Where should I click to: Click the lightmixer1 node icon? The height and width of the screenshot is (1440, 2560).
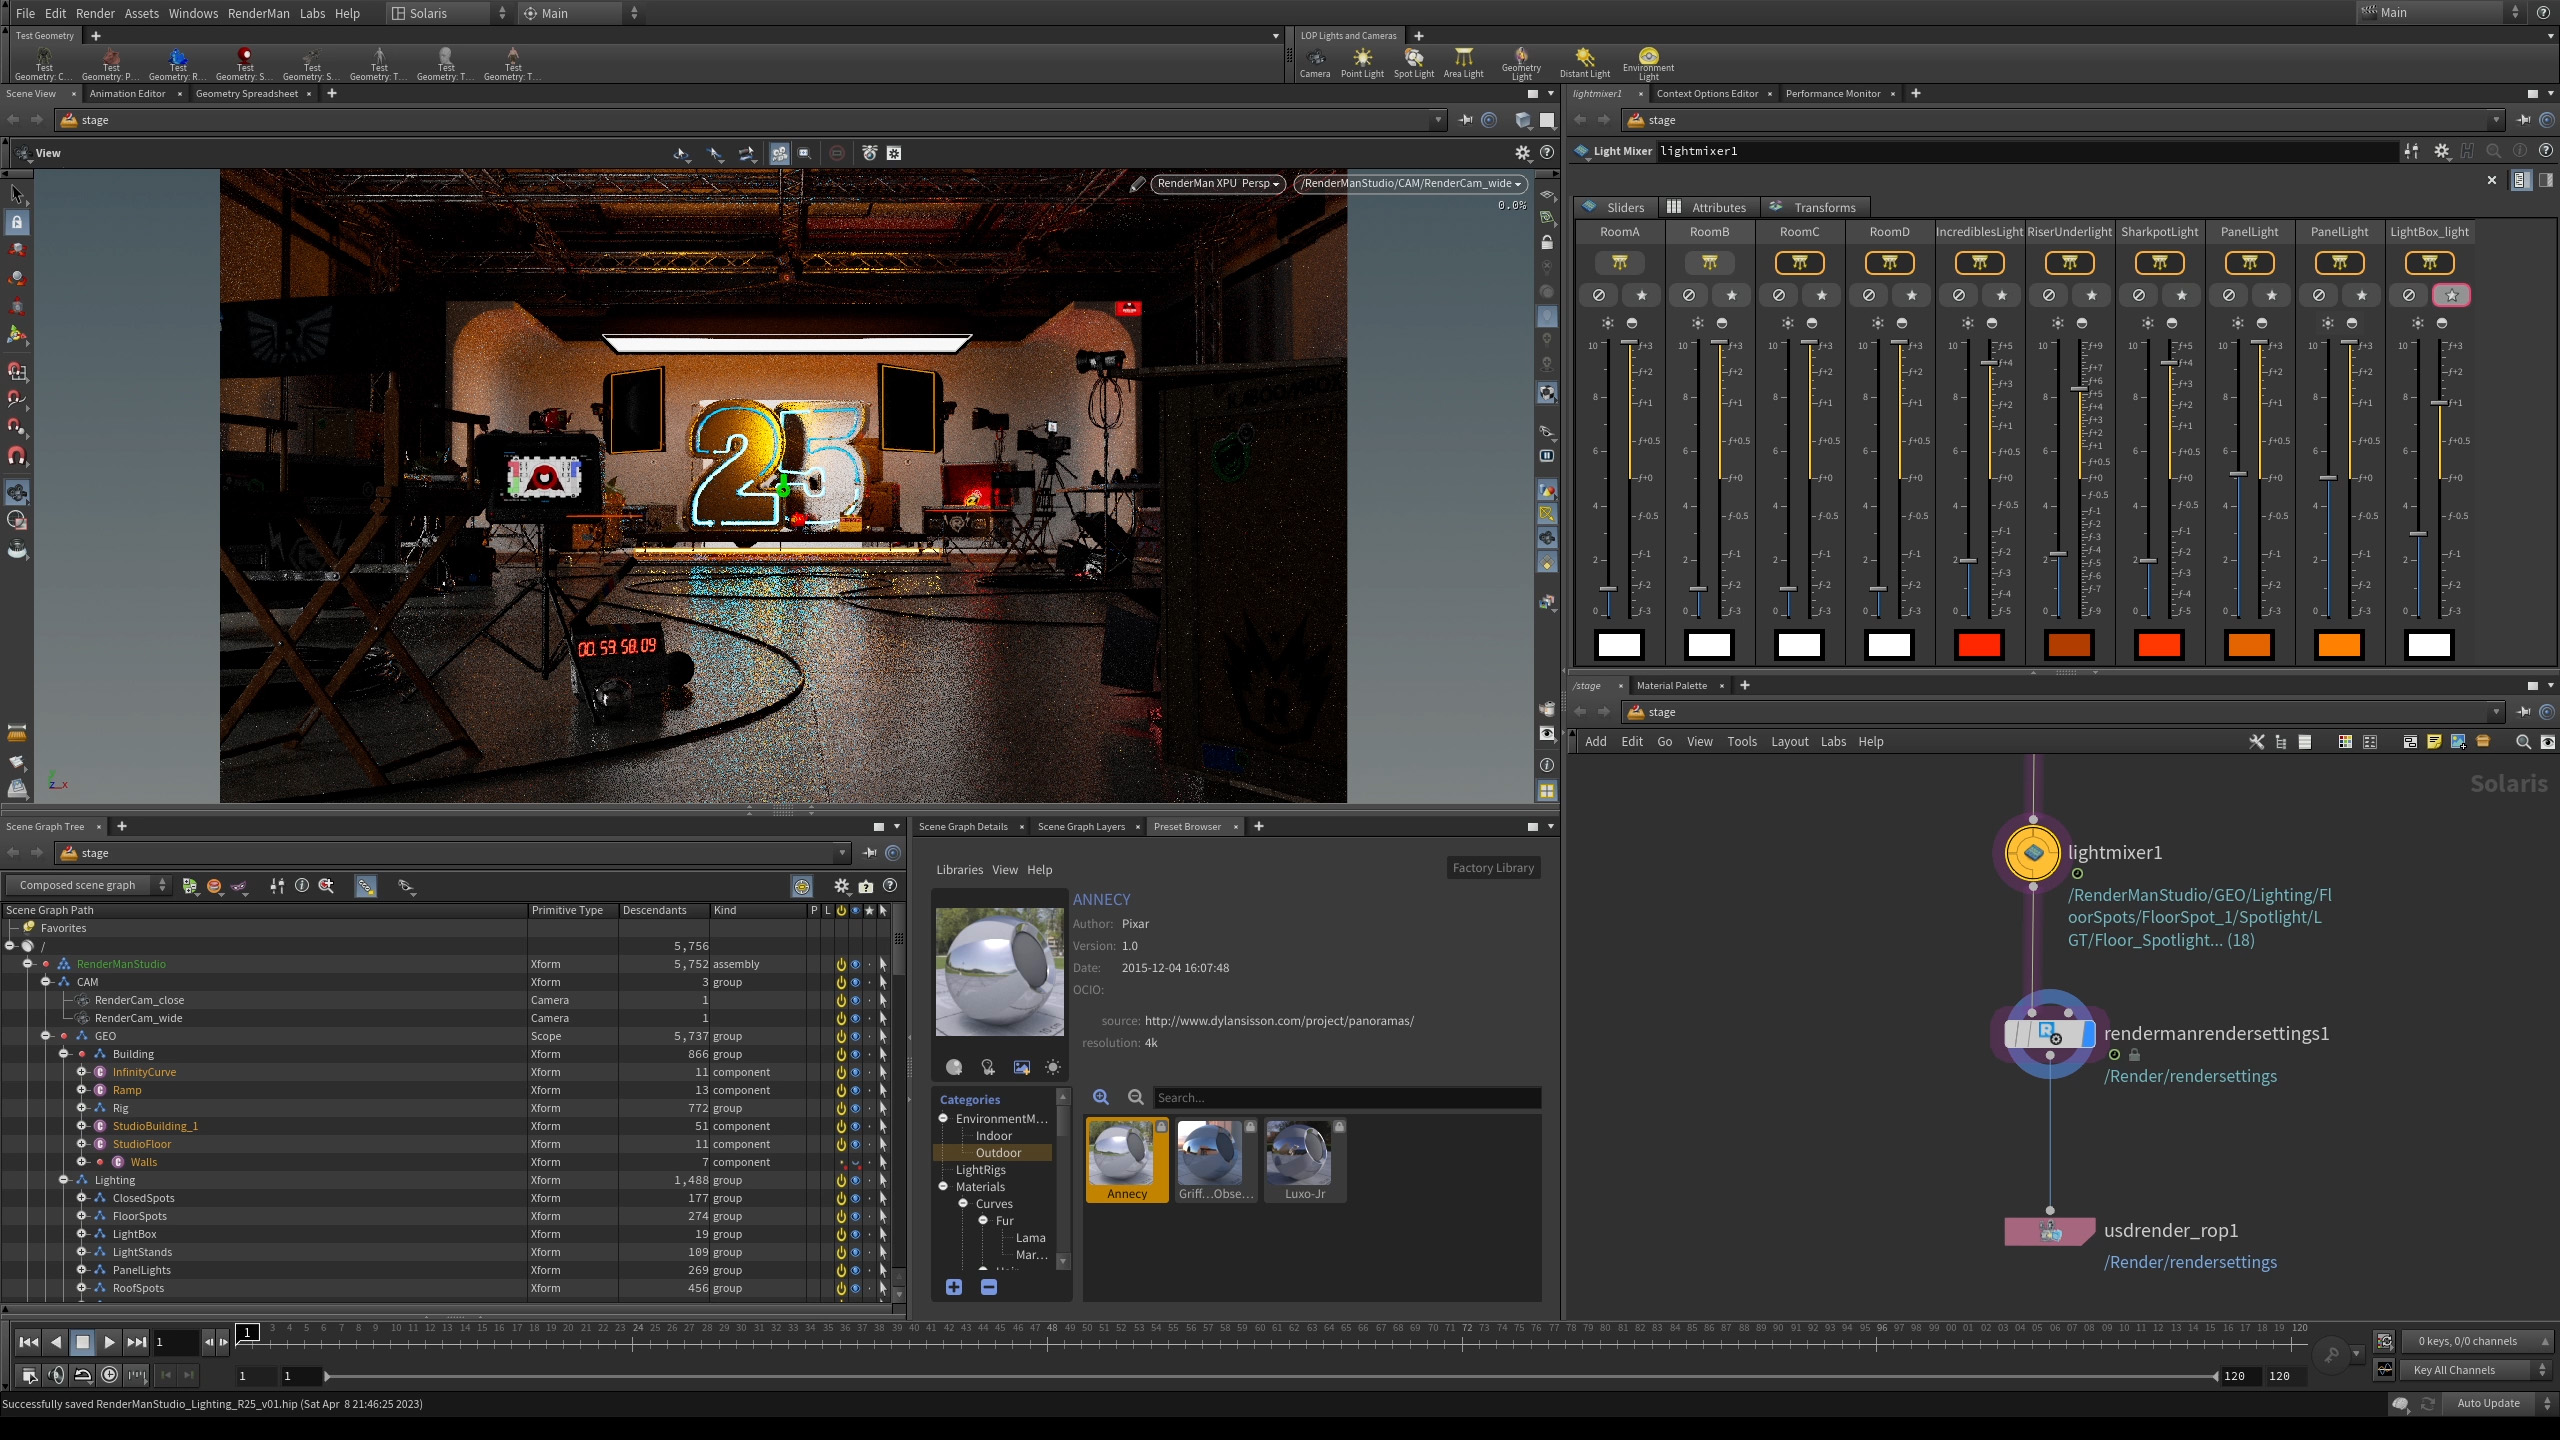(x=2032, y=853)
